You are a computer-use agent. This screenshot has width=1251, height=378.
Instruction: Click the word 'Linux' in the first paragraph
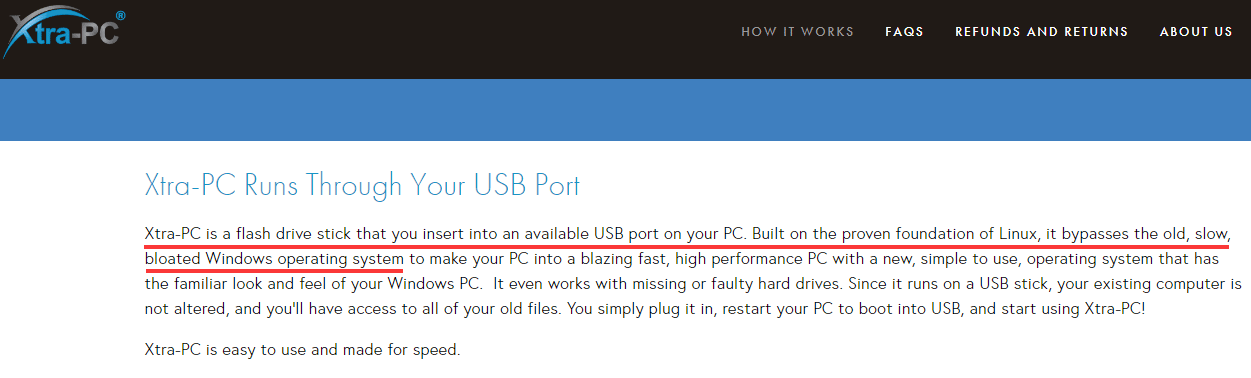1016,234
